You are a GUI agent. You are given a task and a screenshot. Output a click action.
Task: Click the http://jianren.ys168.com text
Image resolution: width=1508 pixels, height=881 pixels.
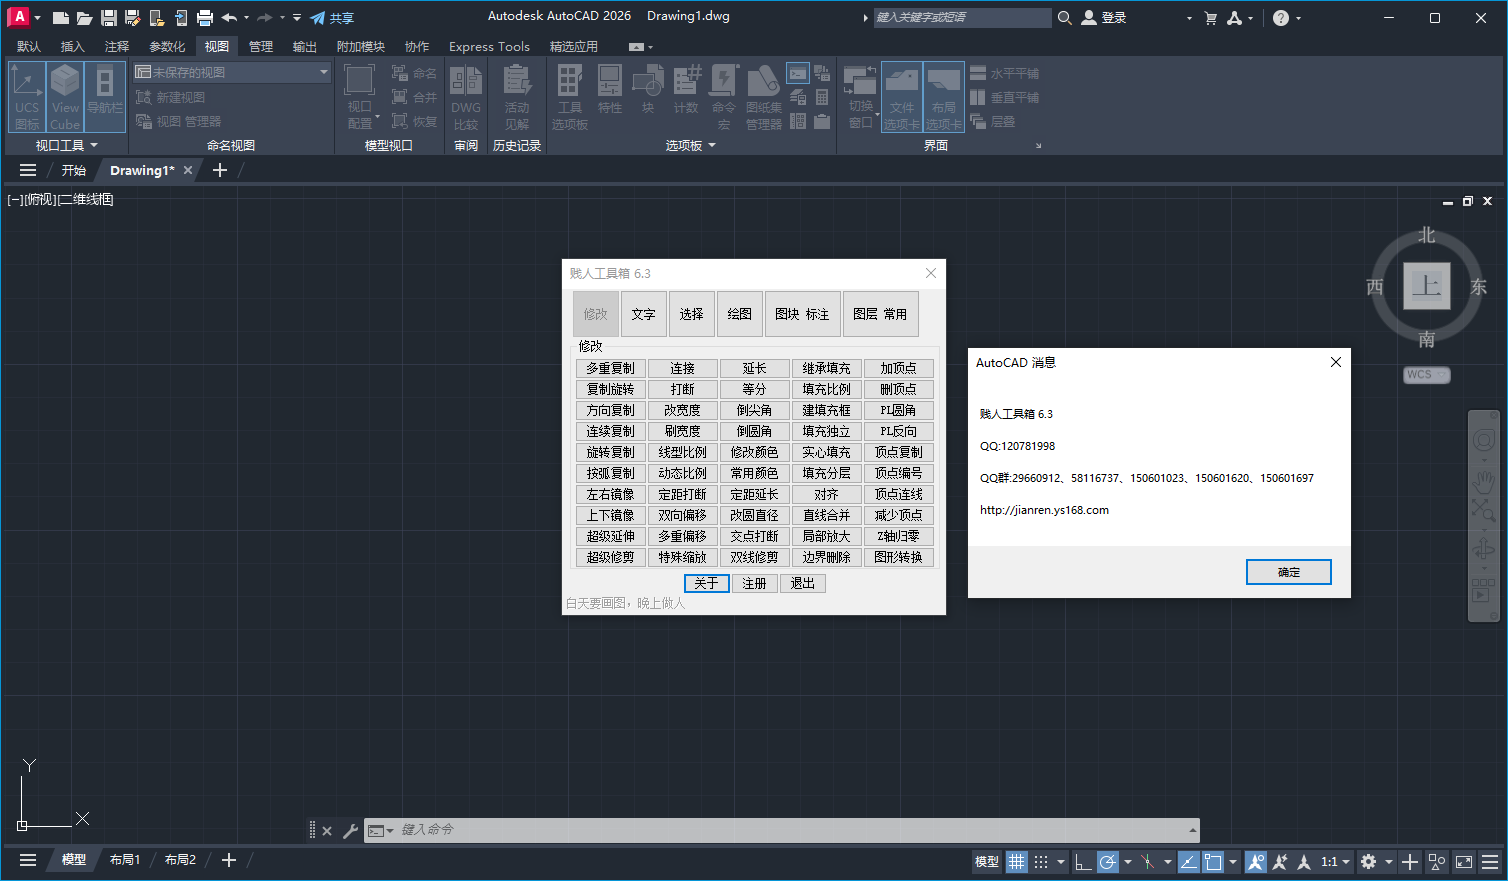[x=1044, y=510]
